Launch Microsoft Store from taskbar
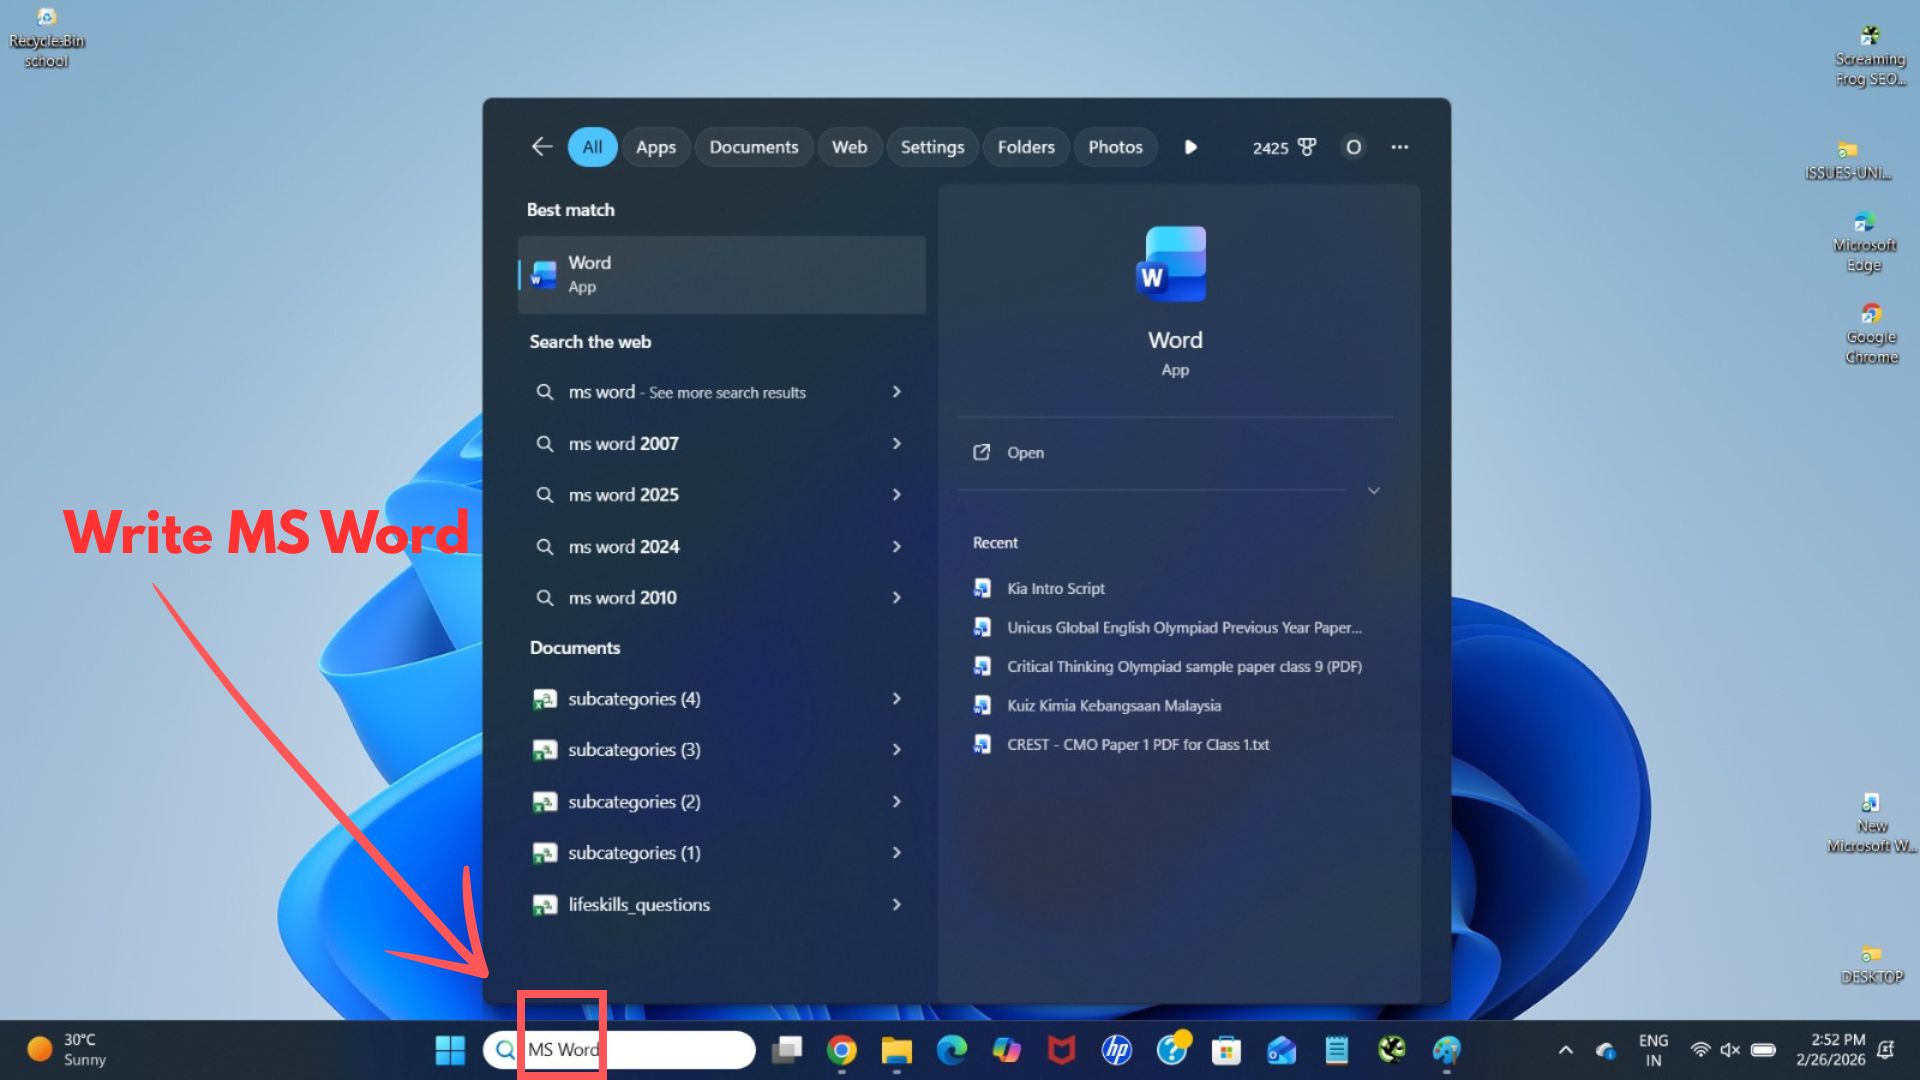 tap(1226, 1050)
